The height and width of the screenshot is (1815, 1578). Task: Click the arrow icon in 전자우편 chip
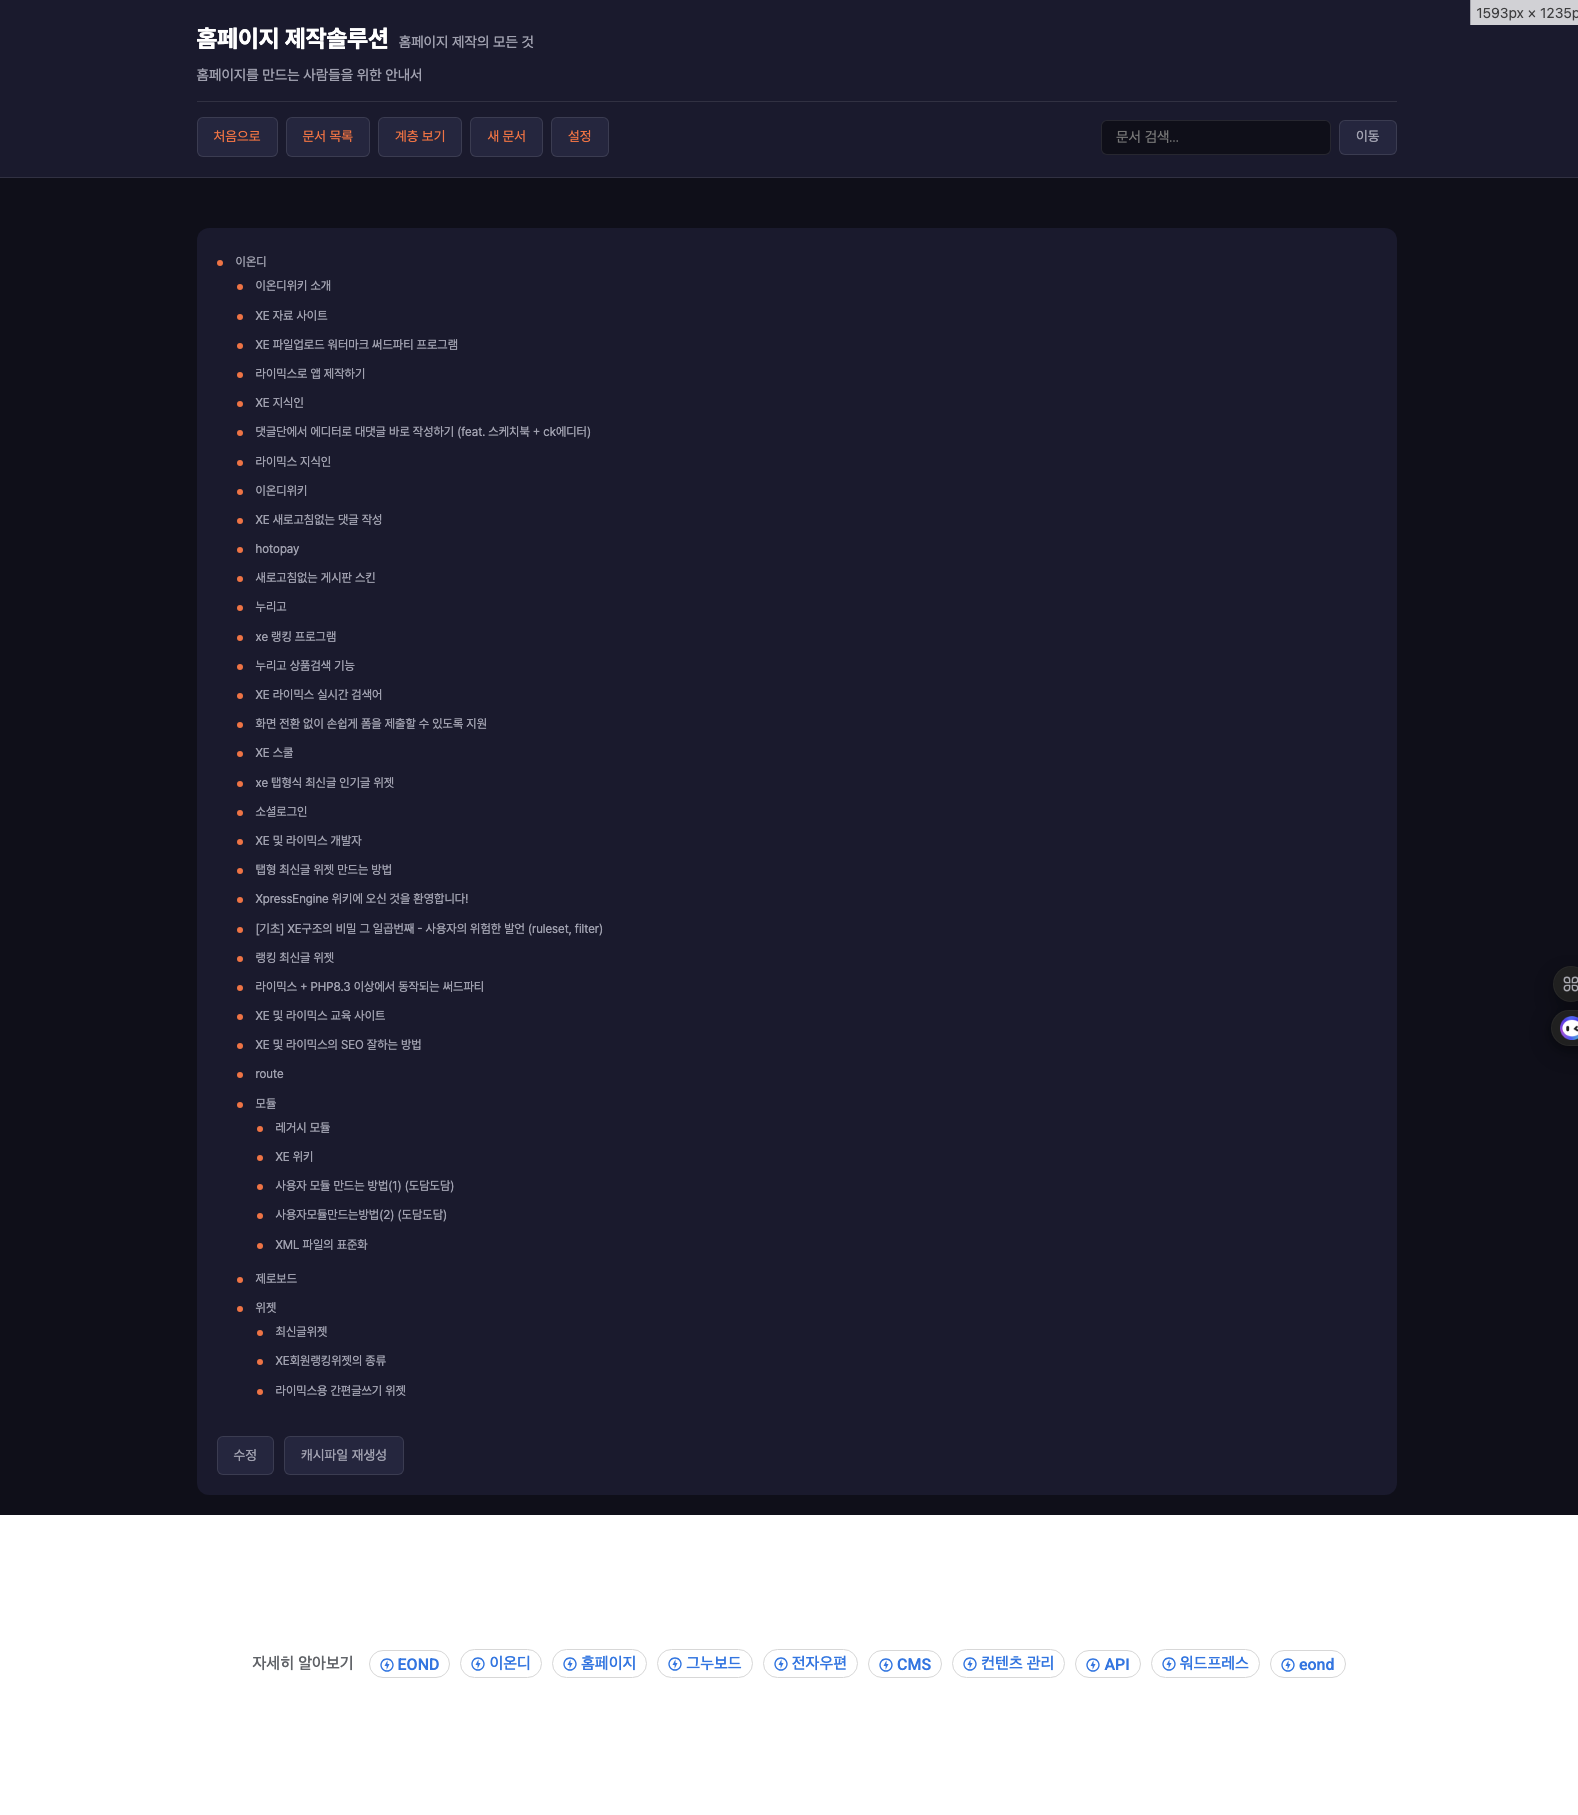[x=781, y=1664]
